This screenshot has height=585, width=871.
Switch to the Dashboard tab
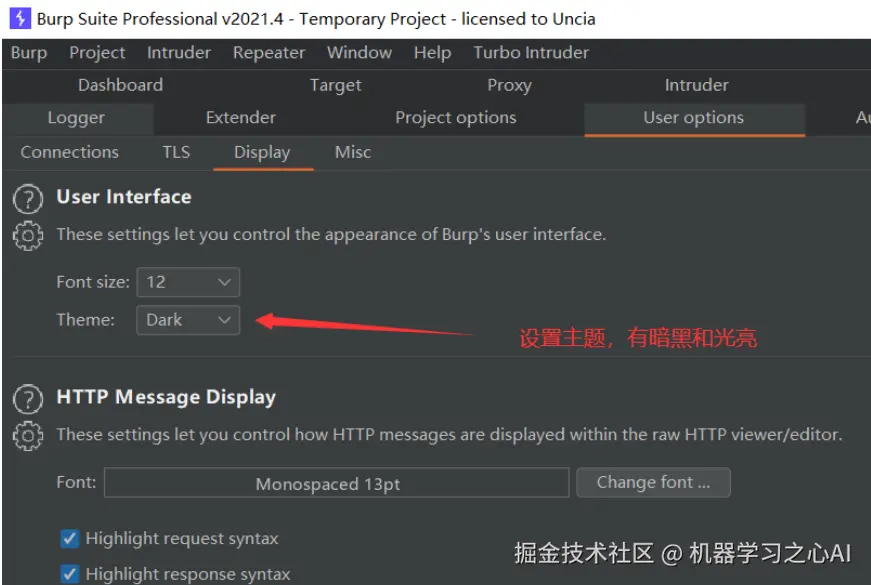pos(121,85)
